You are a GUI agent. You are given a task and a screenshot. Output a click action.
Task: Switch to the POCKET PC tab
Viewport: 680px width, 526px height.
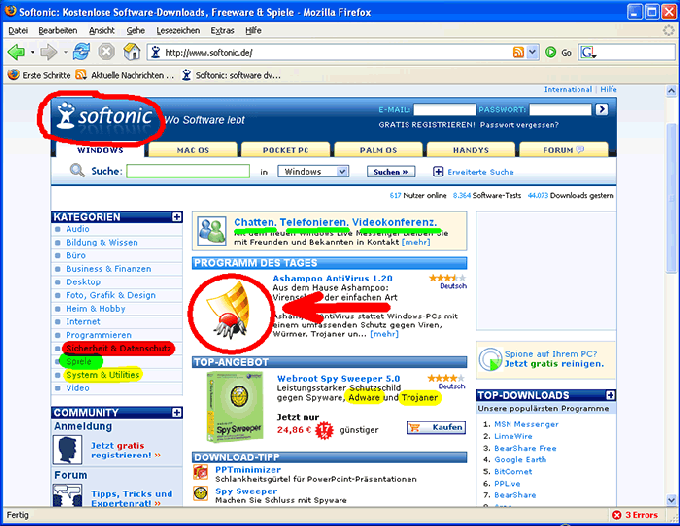[x=285, y=150]
